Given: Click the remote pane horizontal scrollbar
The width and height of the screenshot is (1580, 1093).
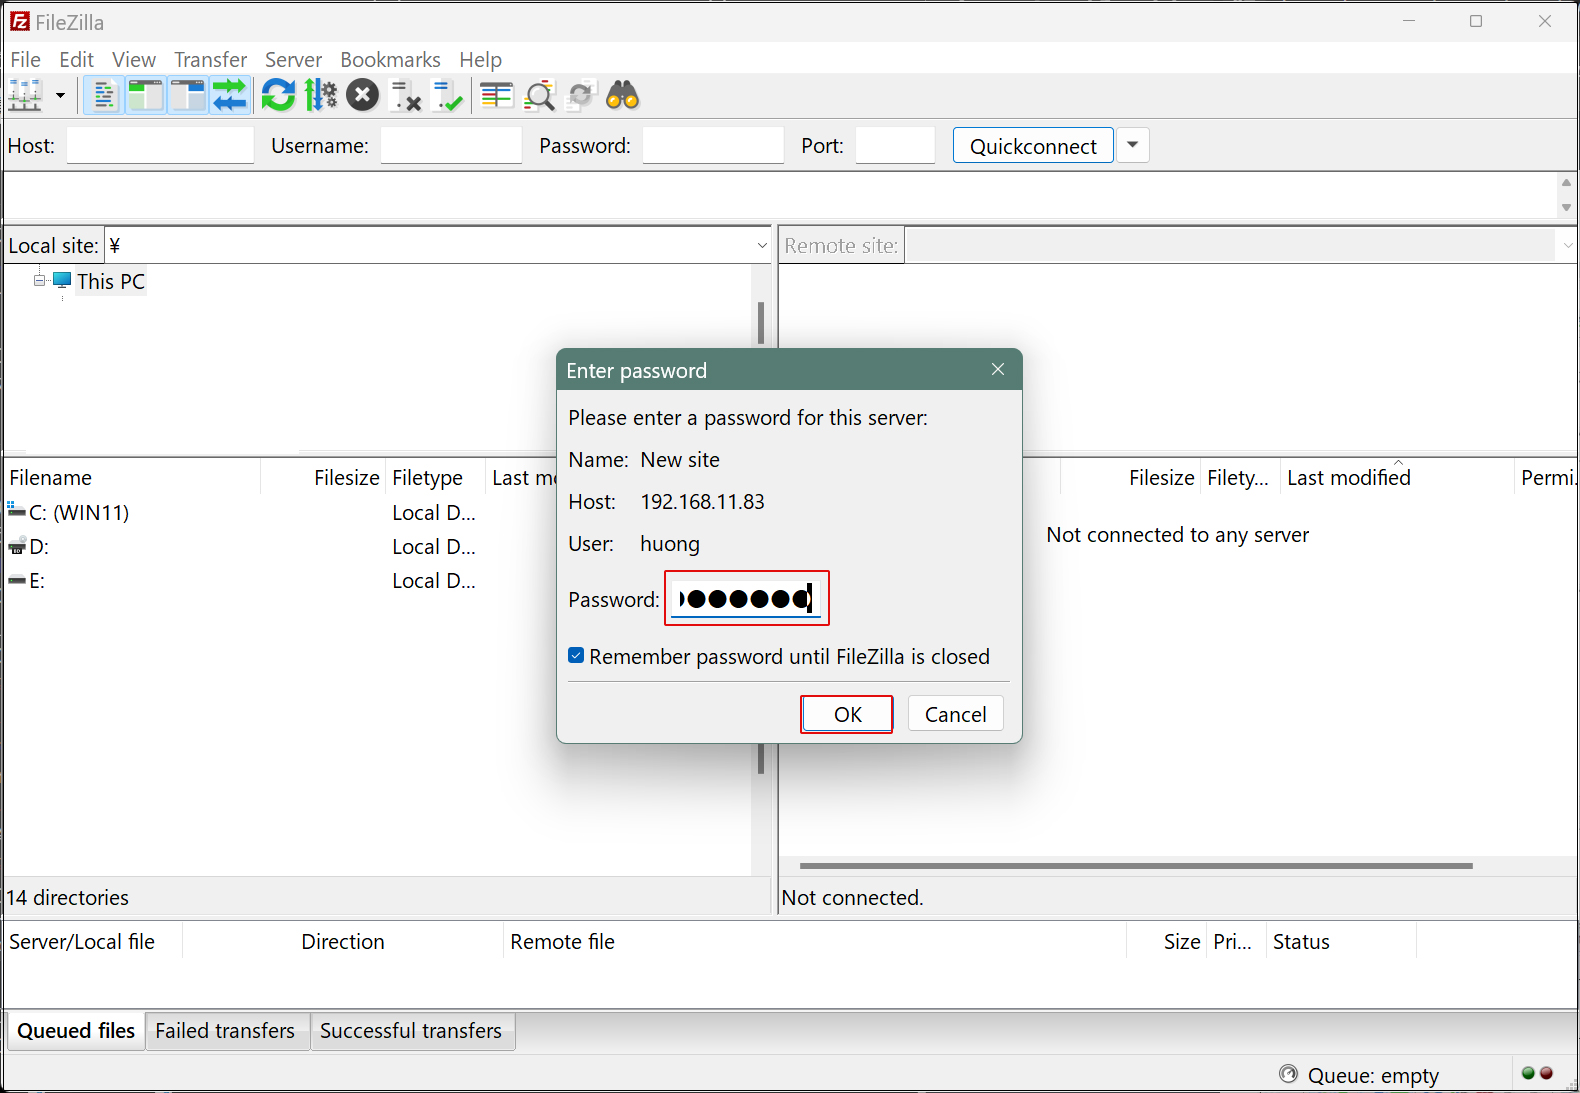Looking at the screenshot, I should [1136, 865].
